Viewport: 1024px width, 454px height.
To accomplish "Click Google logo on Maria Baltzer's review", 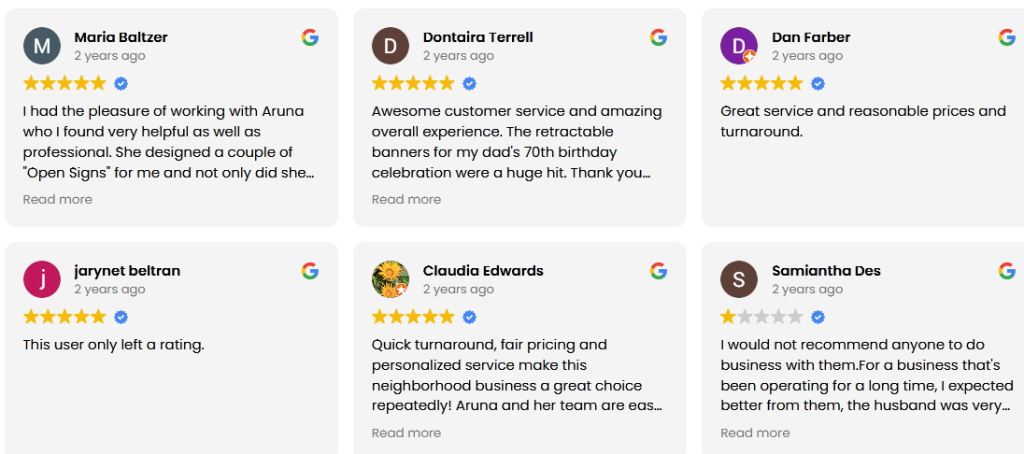I will tap(310, 38).
